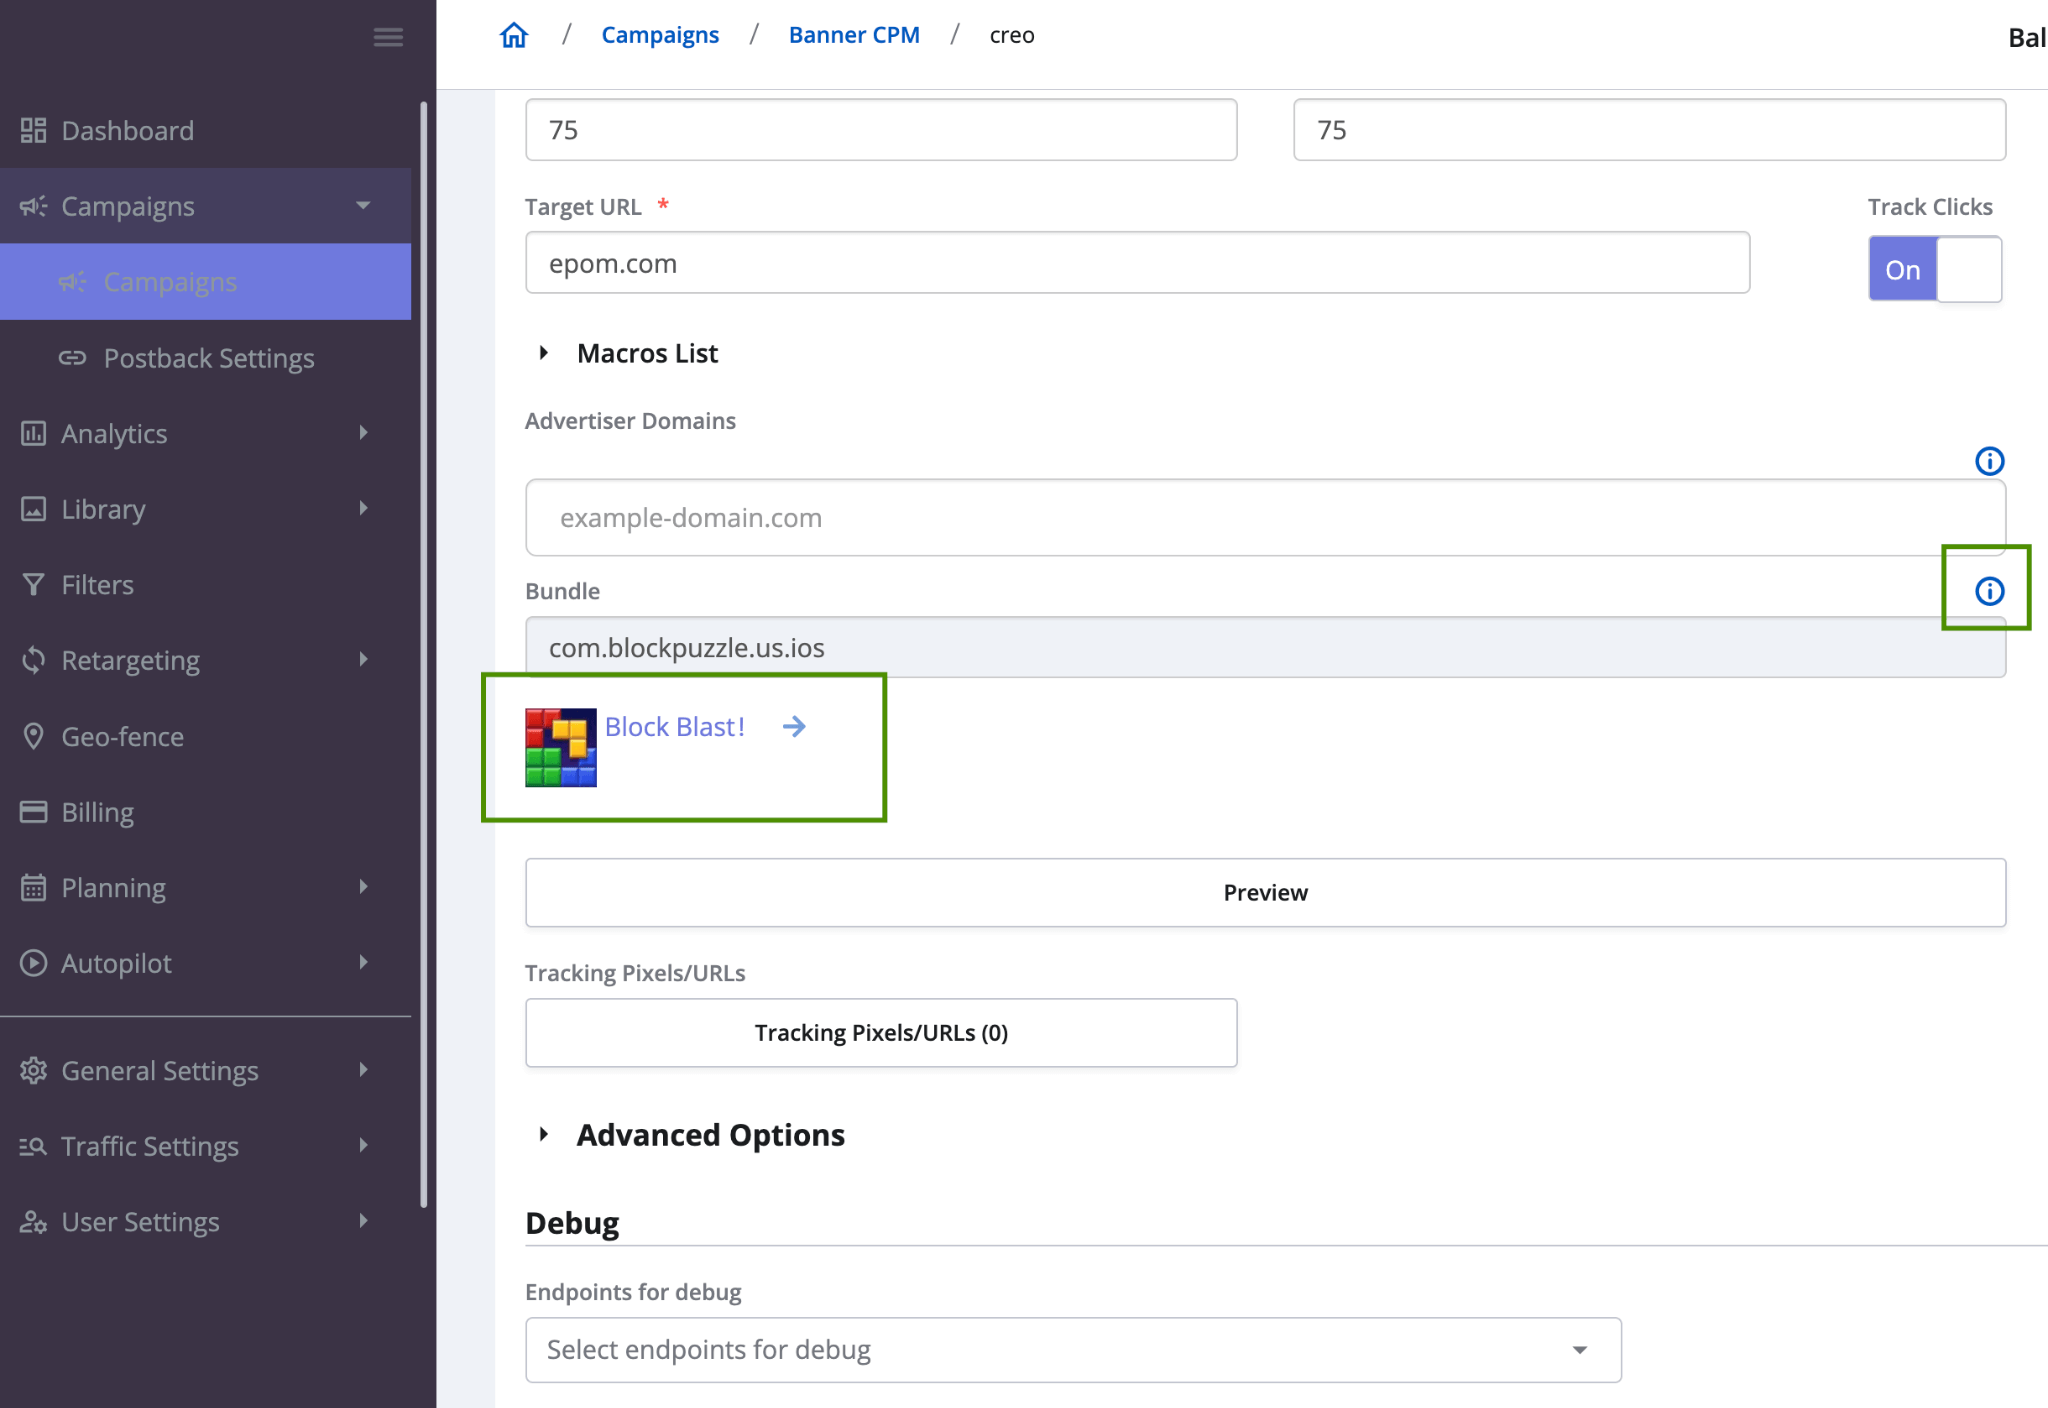Click the Traffic Settings search-list icon

click(x=34, y=1146)
